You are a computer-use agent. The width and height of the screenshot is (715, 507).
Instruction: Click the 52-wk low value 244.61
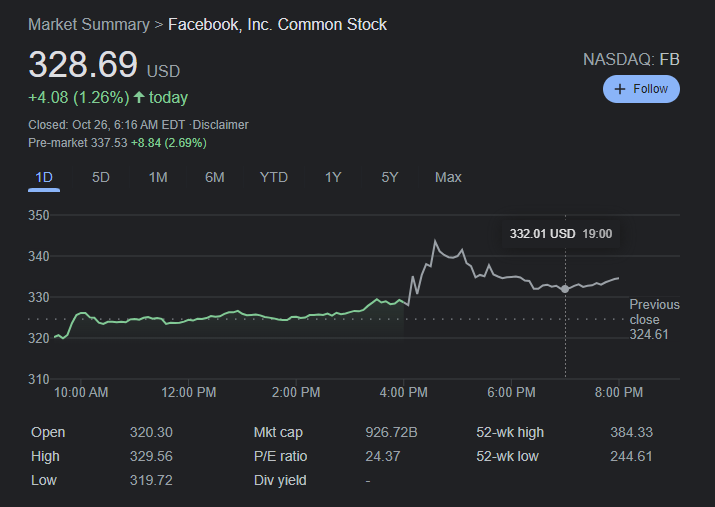click(632, 456)
